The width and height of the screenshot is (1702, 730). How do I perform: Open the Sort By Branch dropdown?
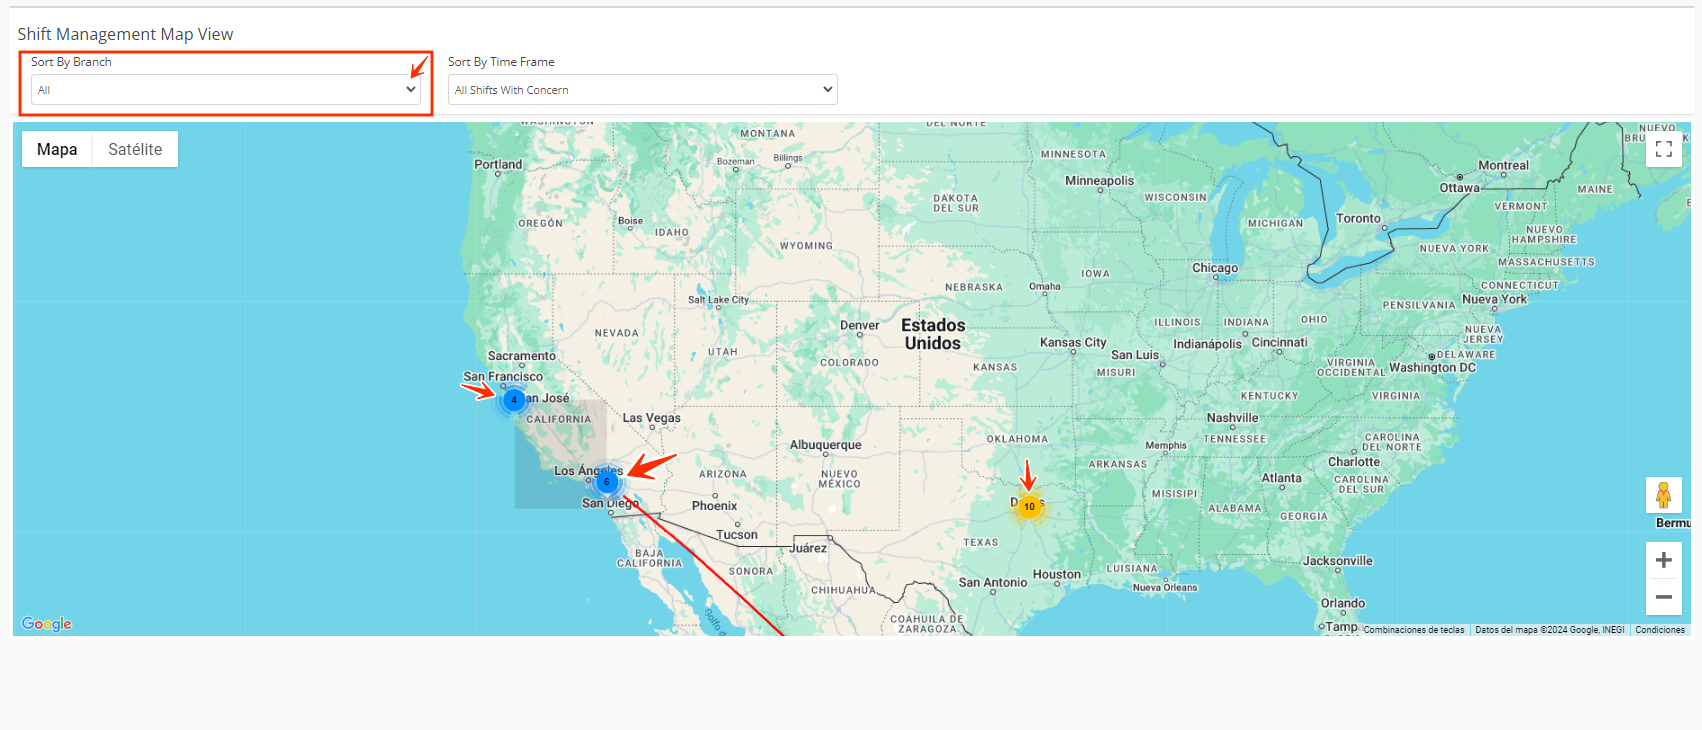click(225, 90)
